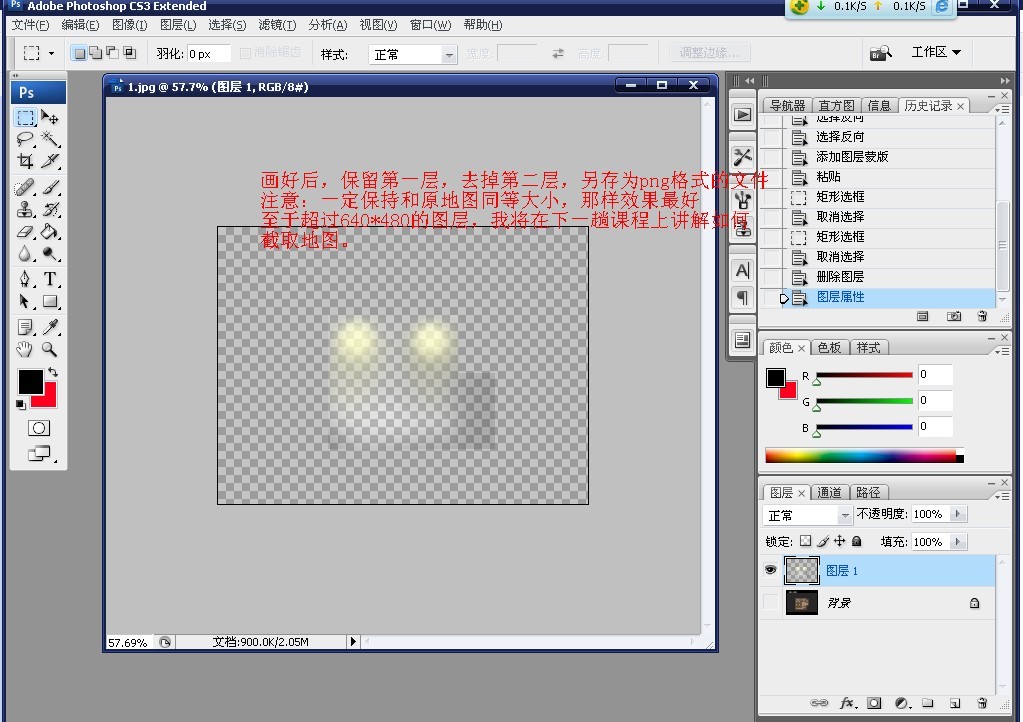The height and width of the screenshot is (722, 1023).
Task: Delete layer with Layers panel trash icon
Action: pyautogui.click(x=982, y=703)
